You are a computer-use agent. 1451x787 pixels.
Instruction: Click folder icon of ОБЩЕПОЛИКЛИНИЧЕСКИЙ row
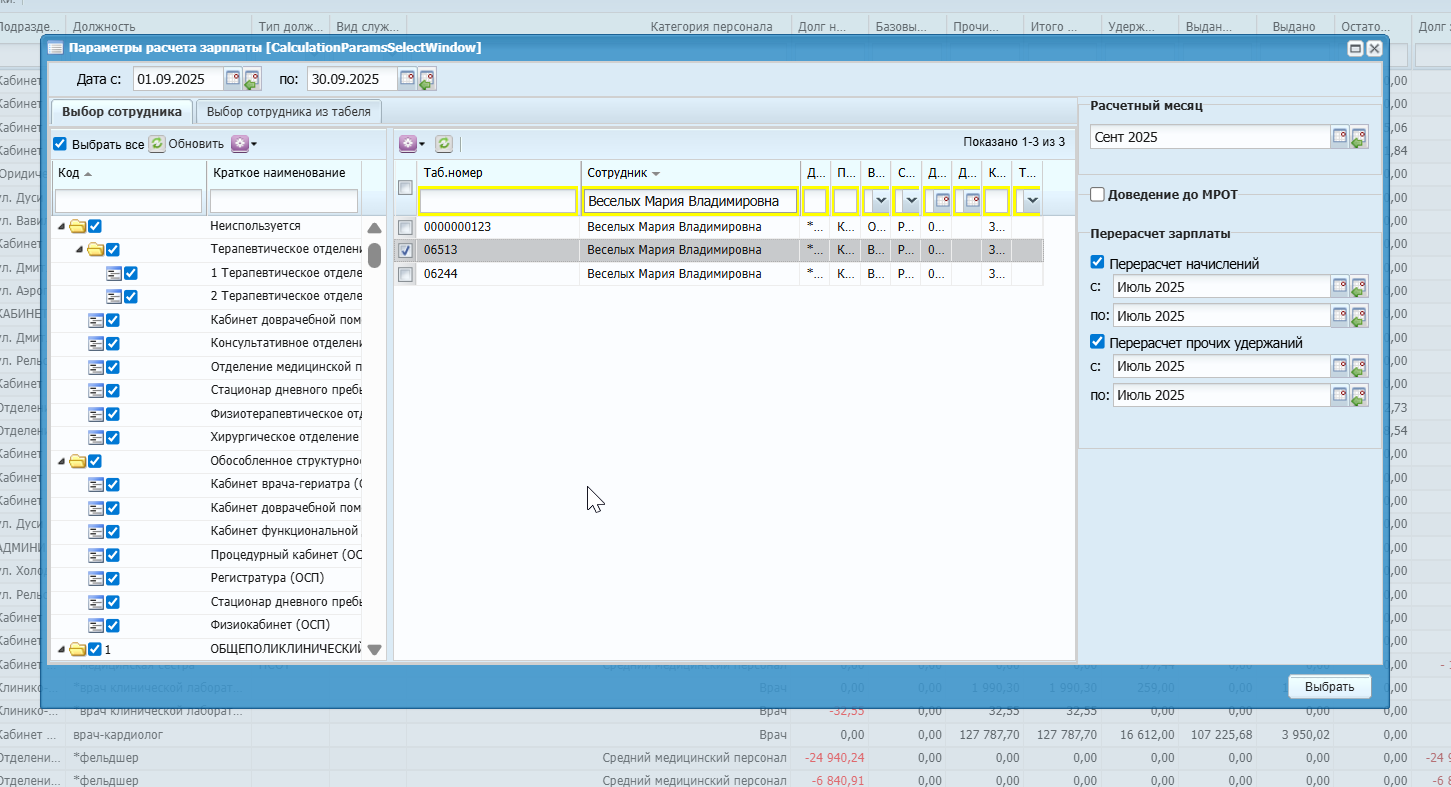pyautogui.click(x=77, y=649)
